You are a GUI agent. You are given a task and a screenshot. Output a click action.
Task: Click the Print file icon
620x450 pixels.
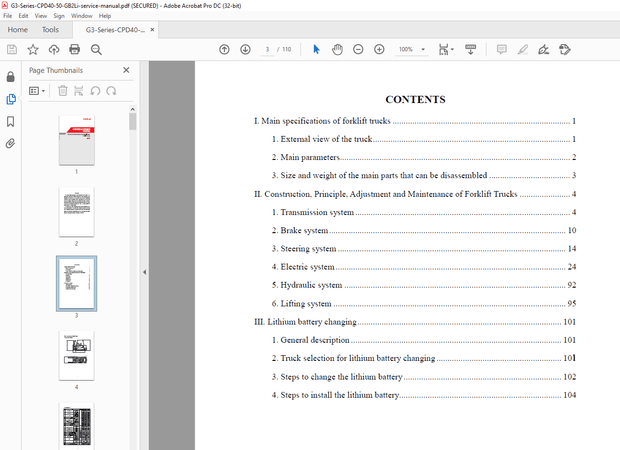(x=77, y=49)
